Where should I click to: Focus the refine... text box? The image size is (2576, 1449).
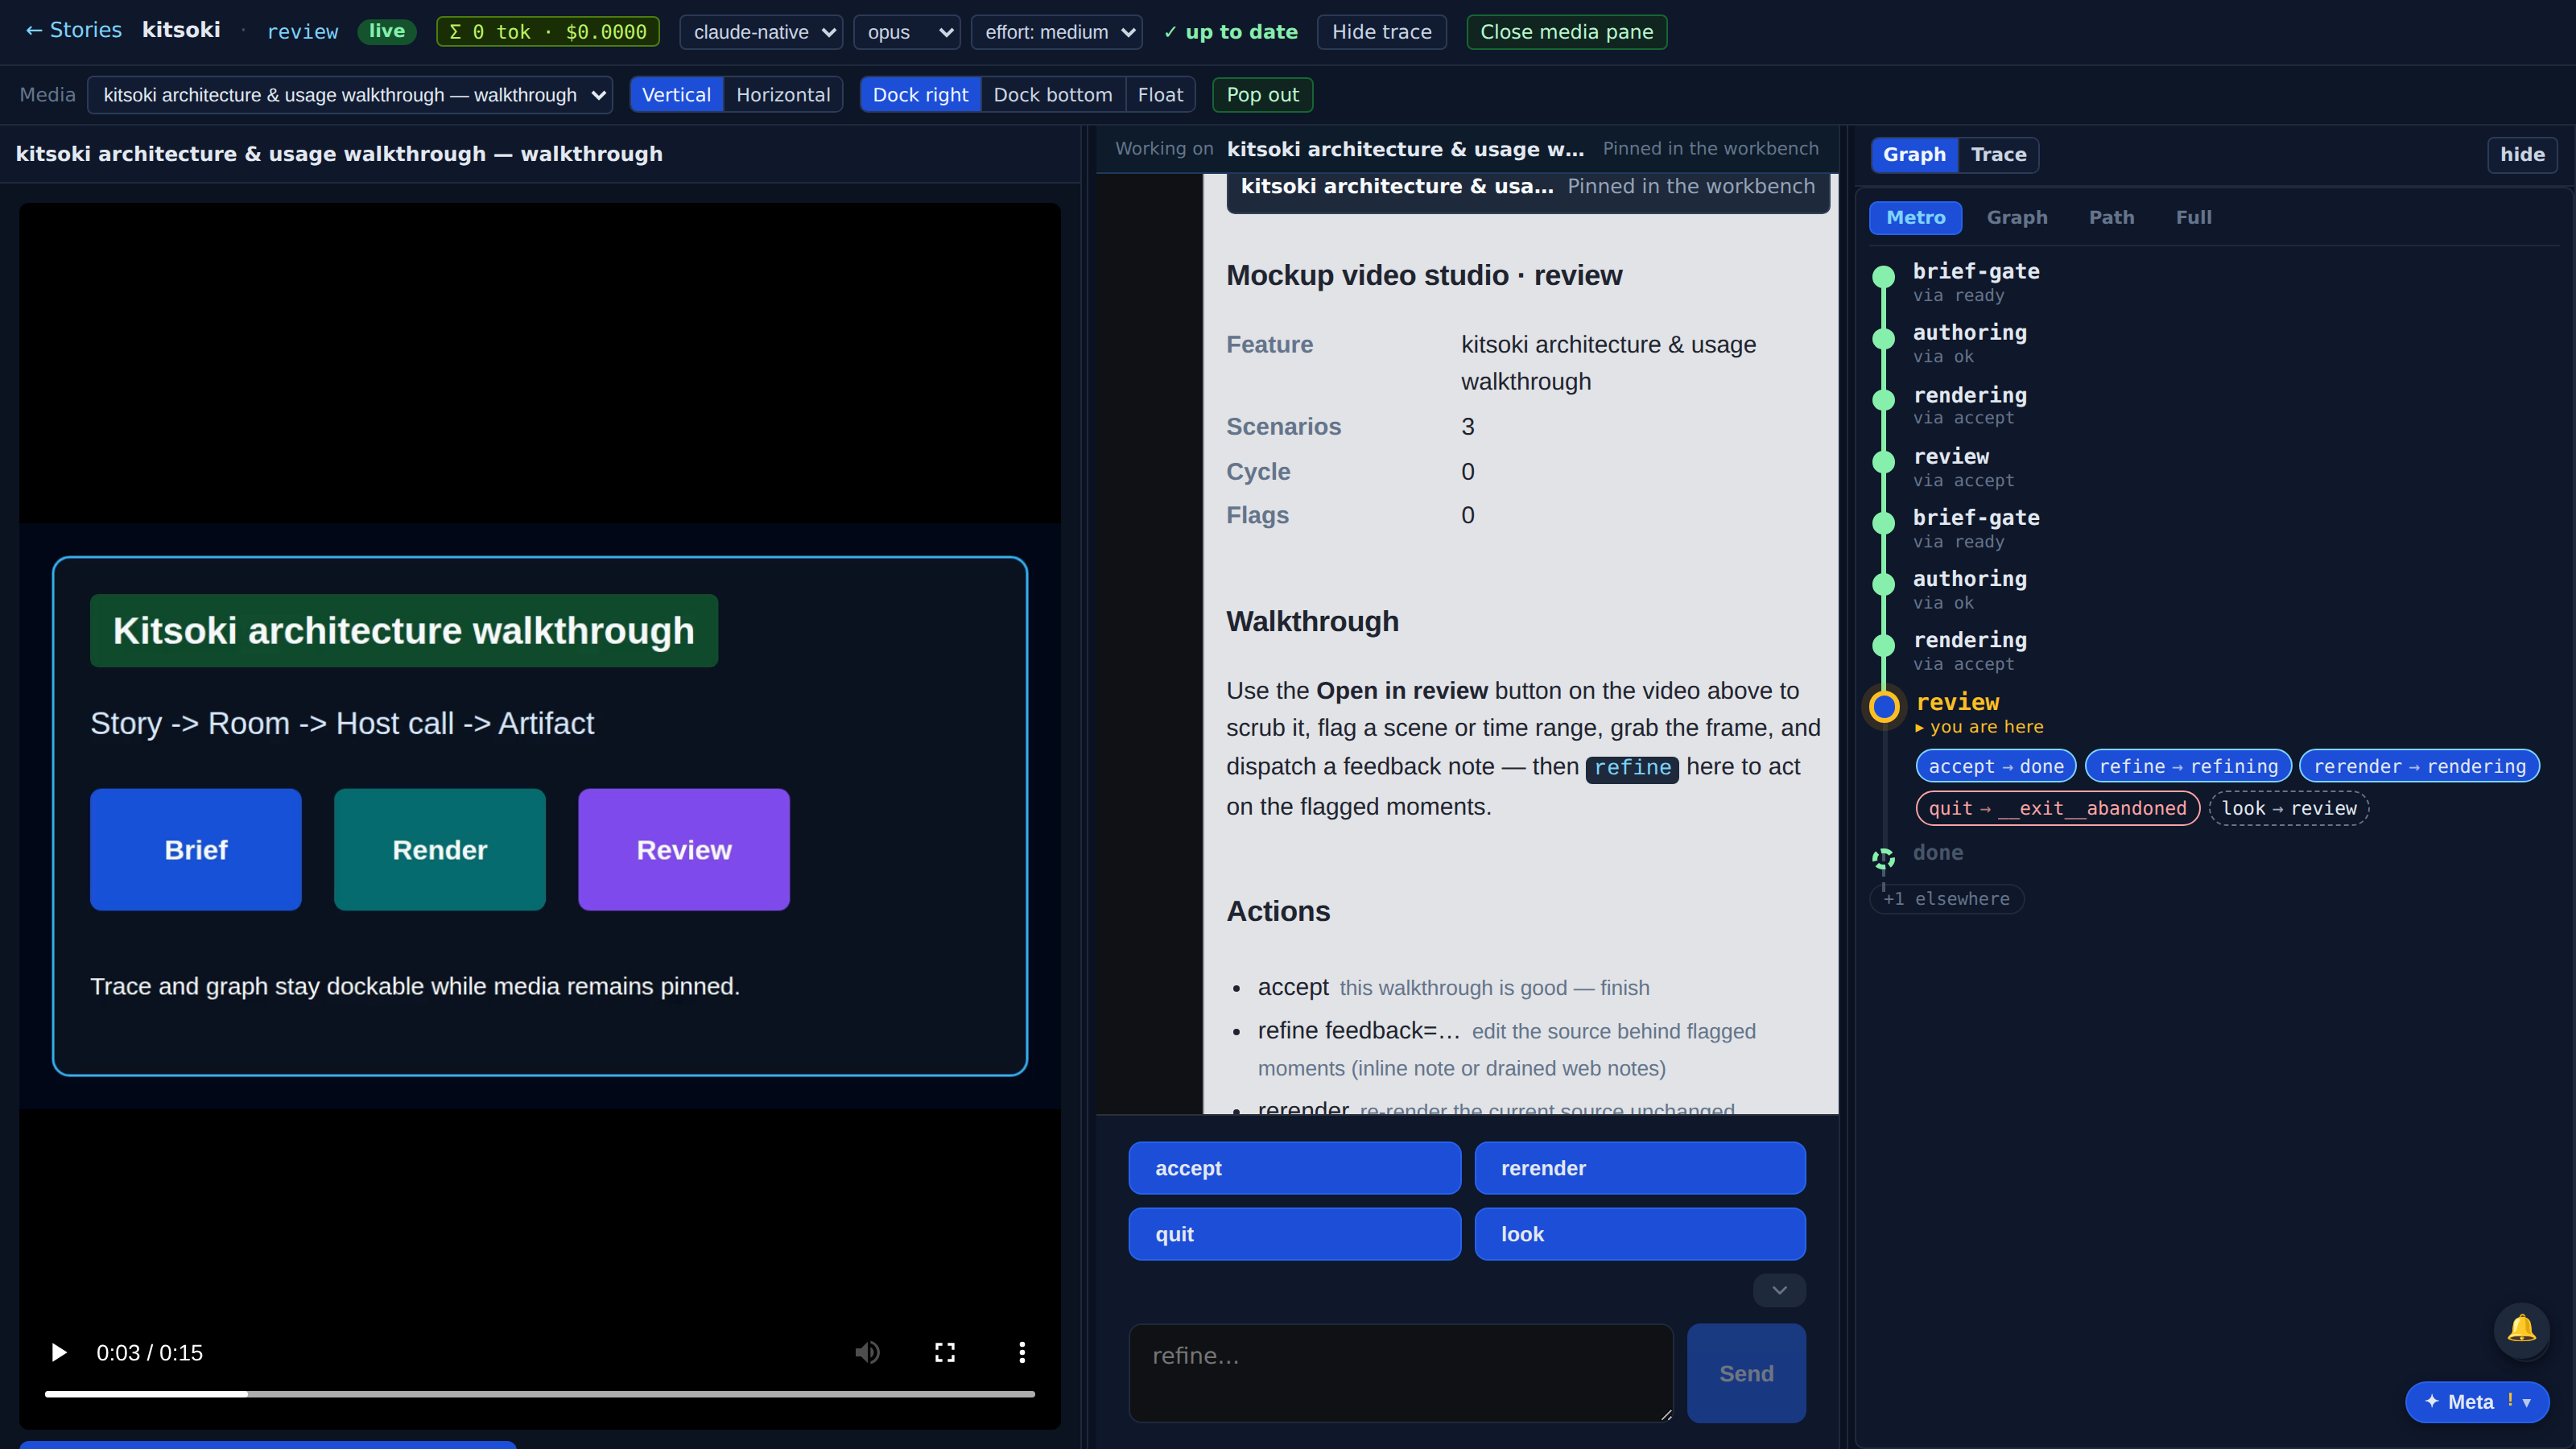[1401, 1373]
